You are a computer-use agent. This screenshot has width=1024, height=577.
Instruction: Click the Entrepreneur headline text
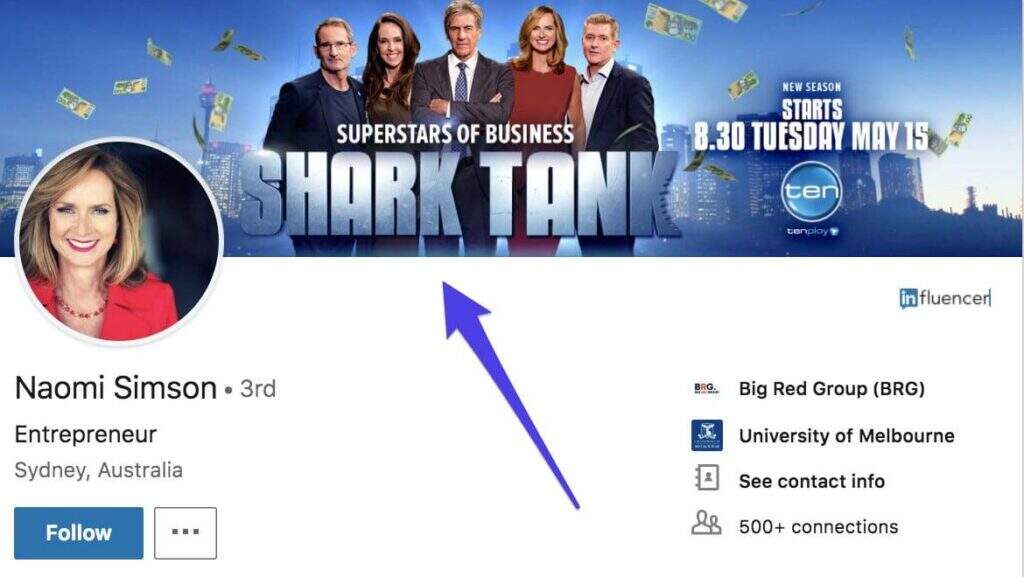click(86, 435)
